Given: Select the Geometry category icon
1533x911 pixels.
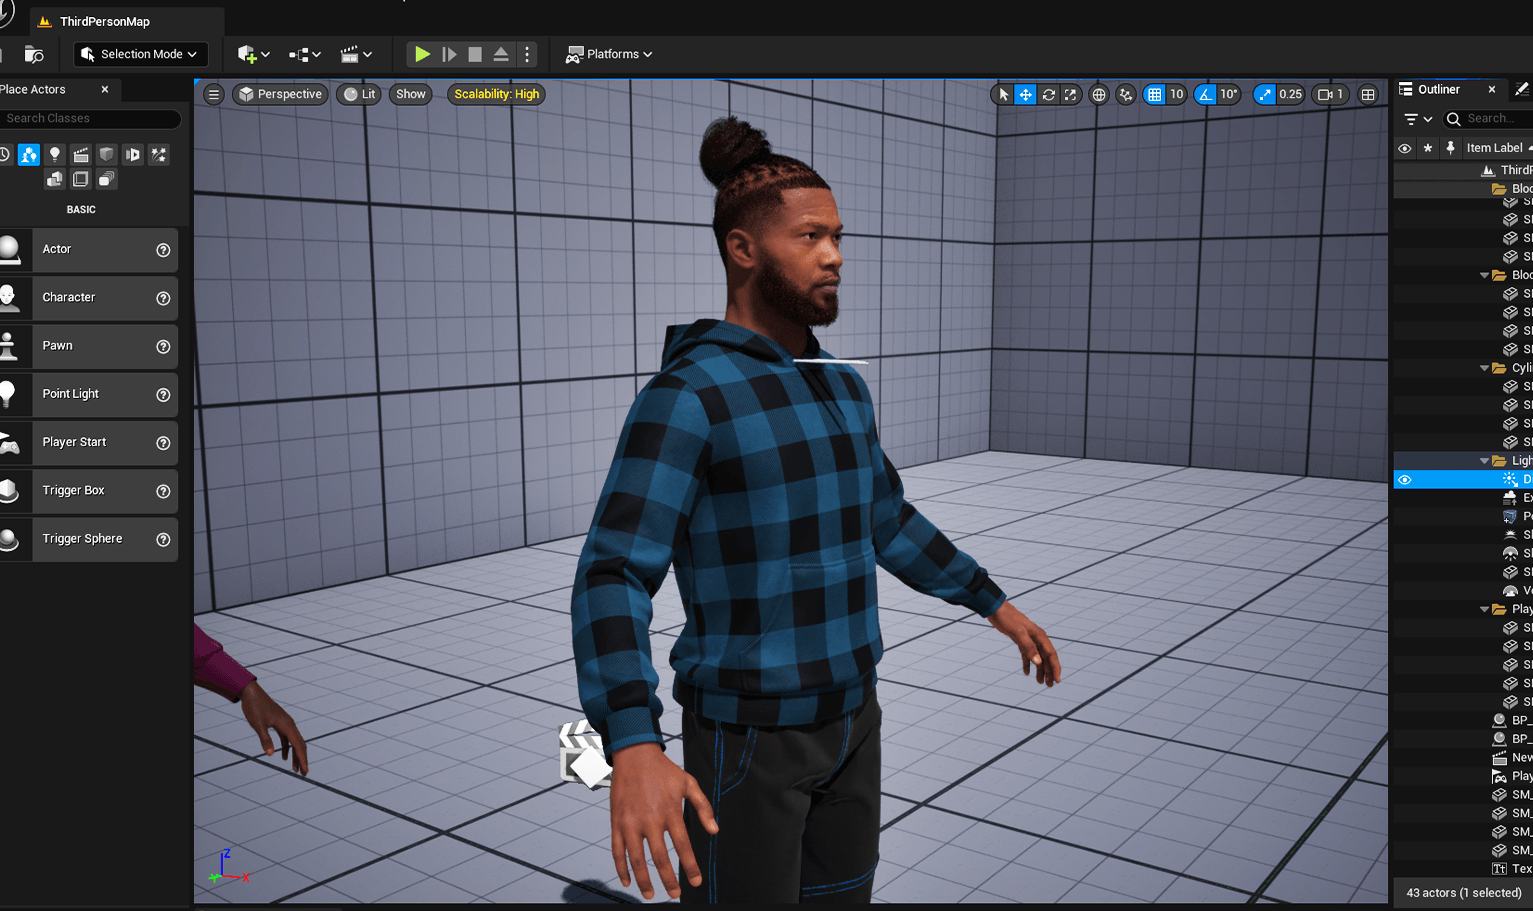Looking at the screenshot, I should [55, 179].
